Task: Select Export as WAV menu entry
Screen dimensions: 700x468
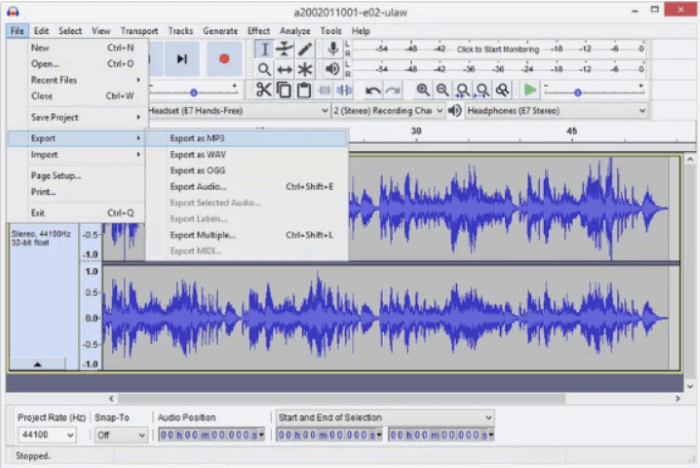Action: (197, 155)
